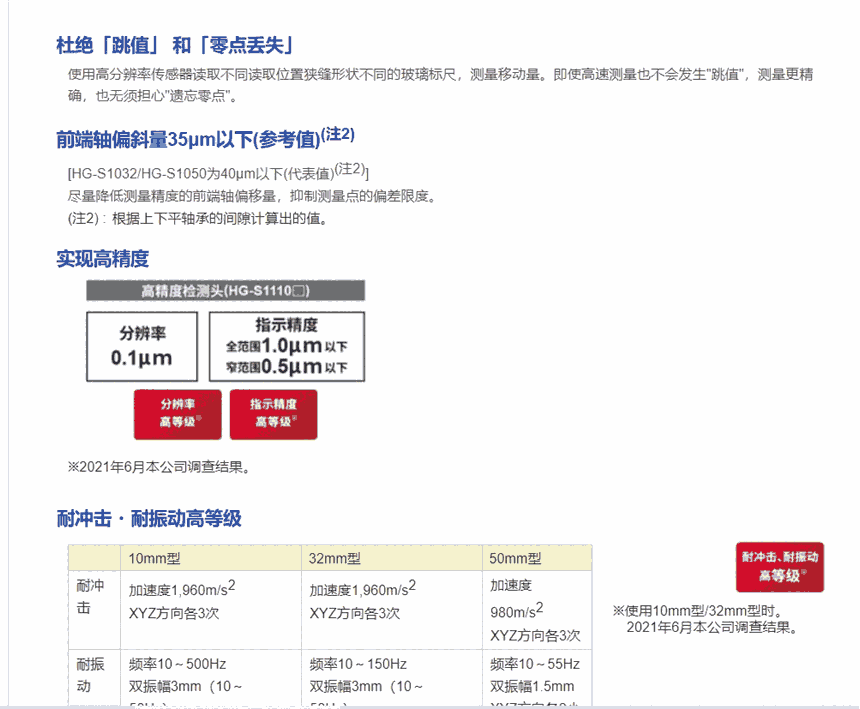Click the 耐冲击・耐振动高等级 heading
Screen dimensions: 860x709
point(149,518)
